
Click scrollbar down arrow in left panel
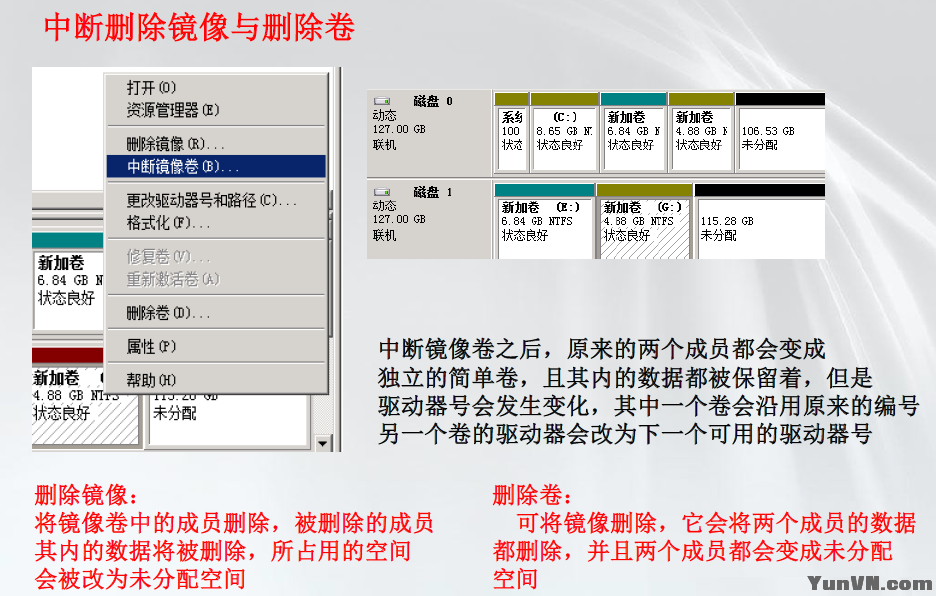pyautogui.click(x=323, y=443)
